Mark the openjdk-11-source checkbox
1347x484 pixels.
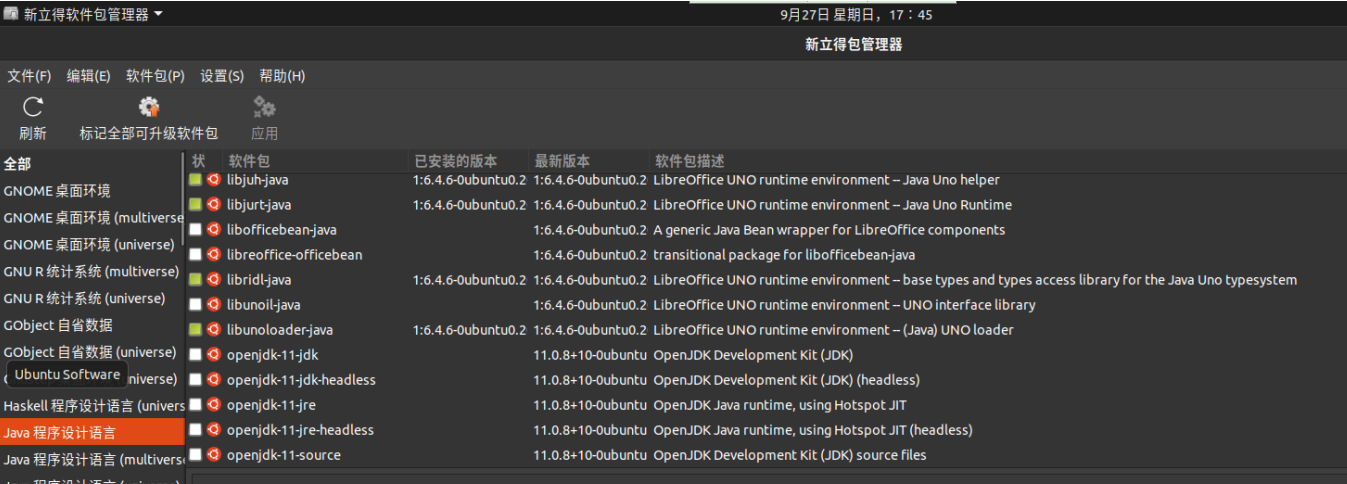click(195, 455)
